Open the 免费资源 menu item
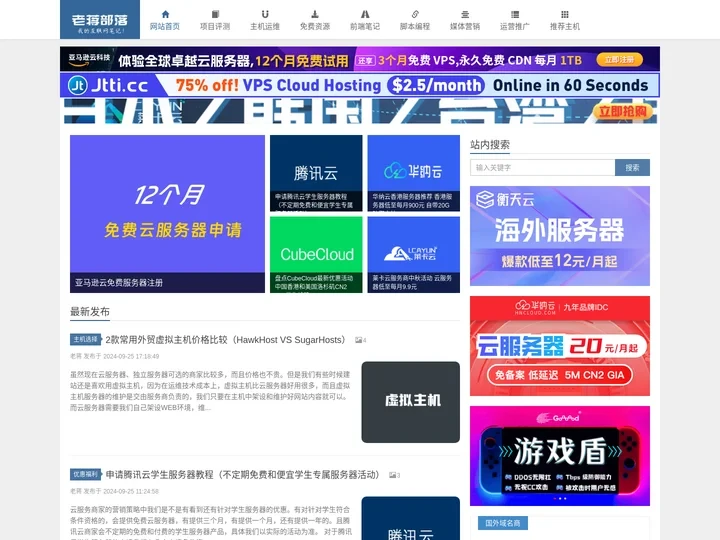 [x=315, y=27]
